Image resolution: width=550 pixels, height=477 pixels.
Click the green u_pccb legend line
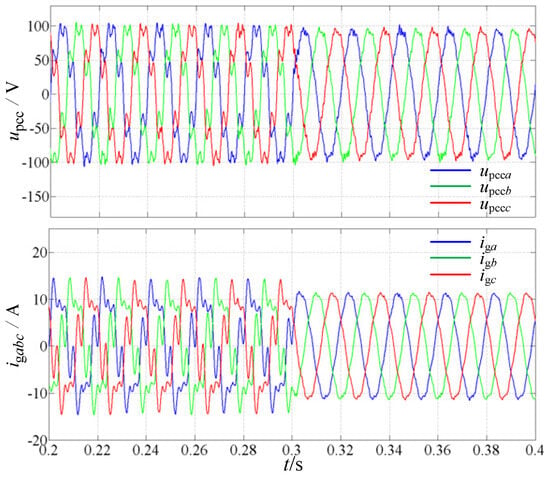click(x=450, y=186)
